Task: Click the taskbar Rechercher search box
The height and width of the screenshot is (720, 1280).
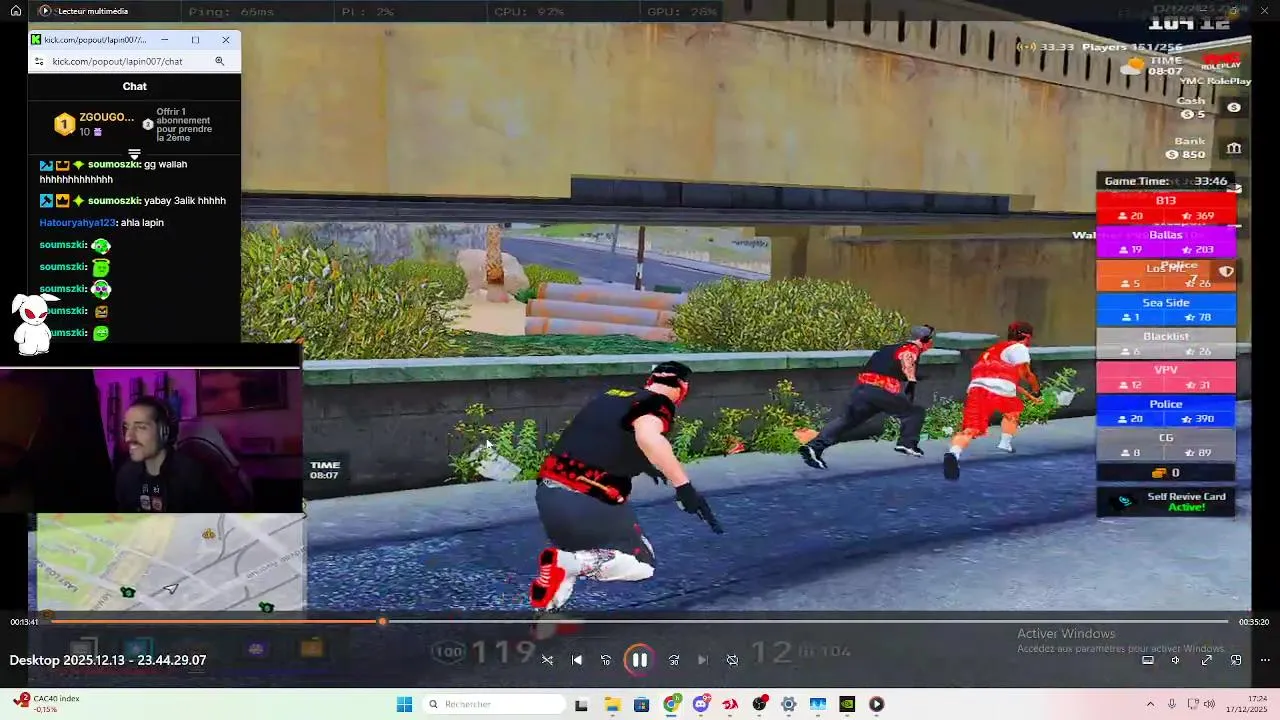Action: point(494,704)
